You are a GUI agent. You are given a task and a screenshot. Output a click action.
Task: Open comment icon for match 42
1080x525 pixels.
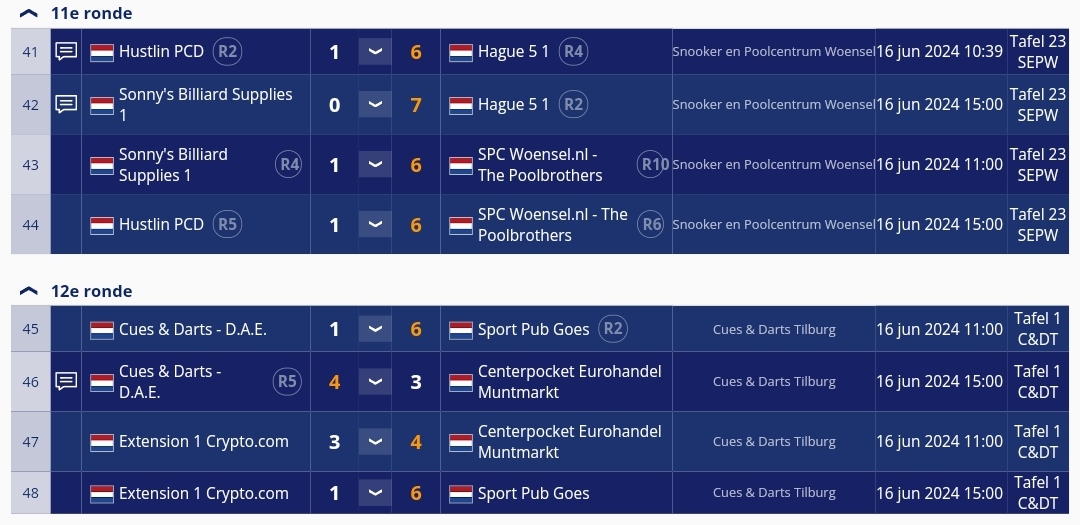(x=66, y=105)
